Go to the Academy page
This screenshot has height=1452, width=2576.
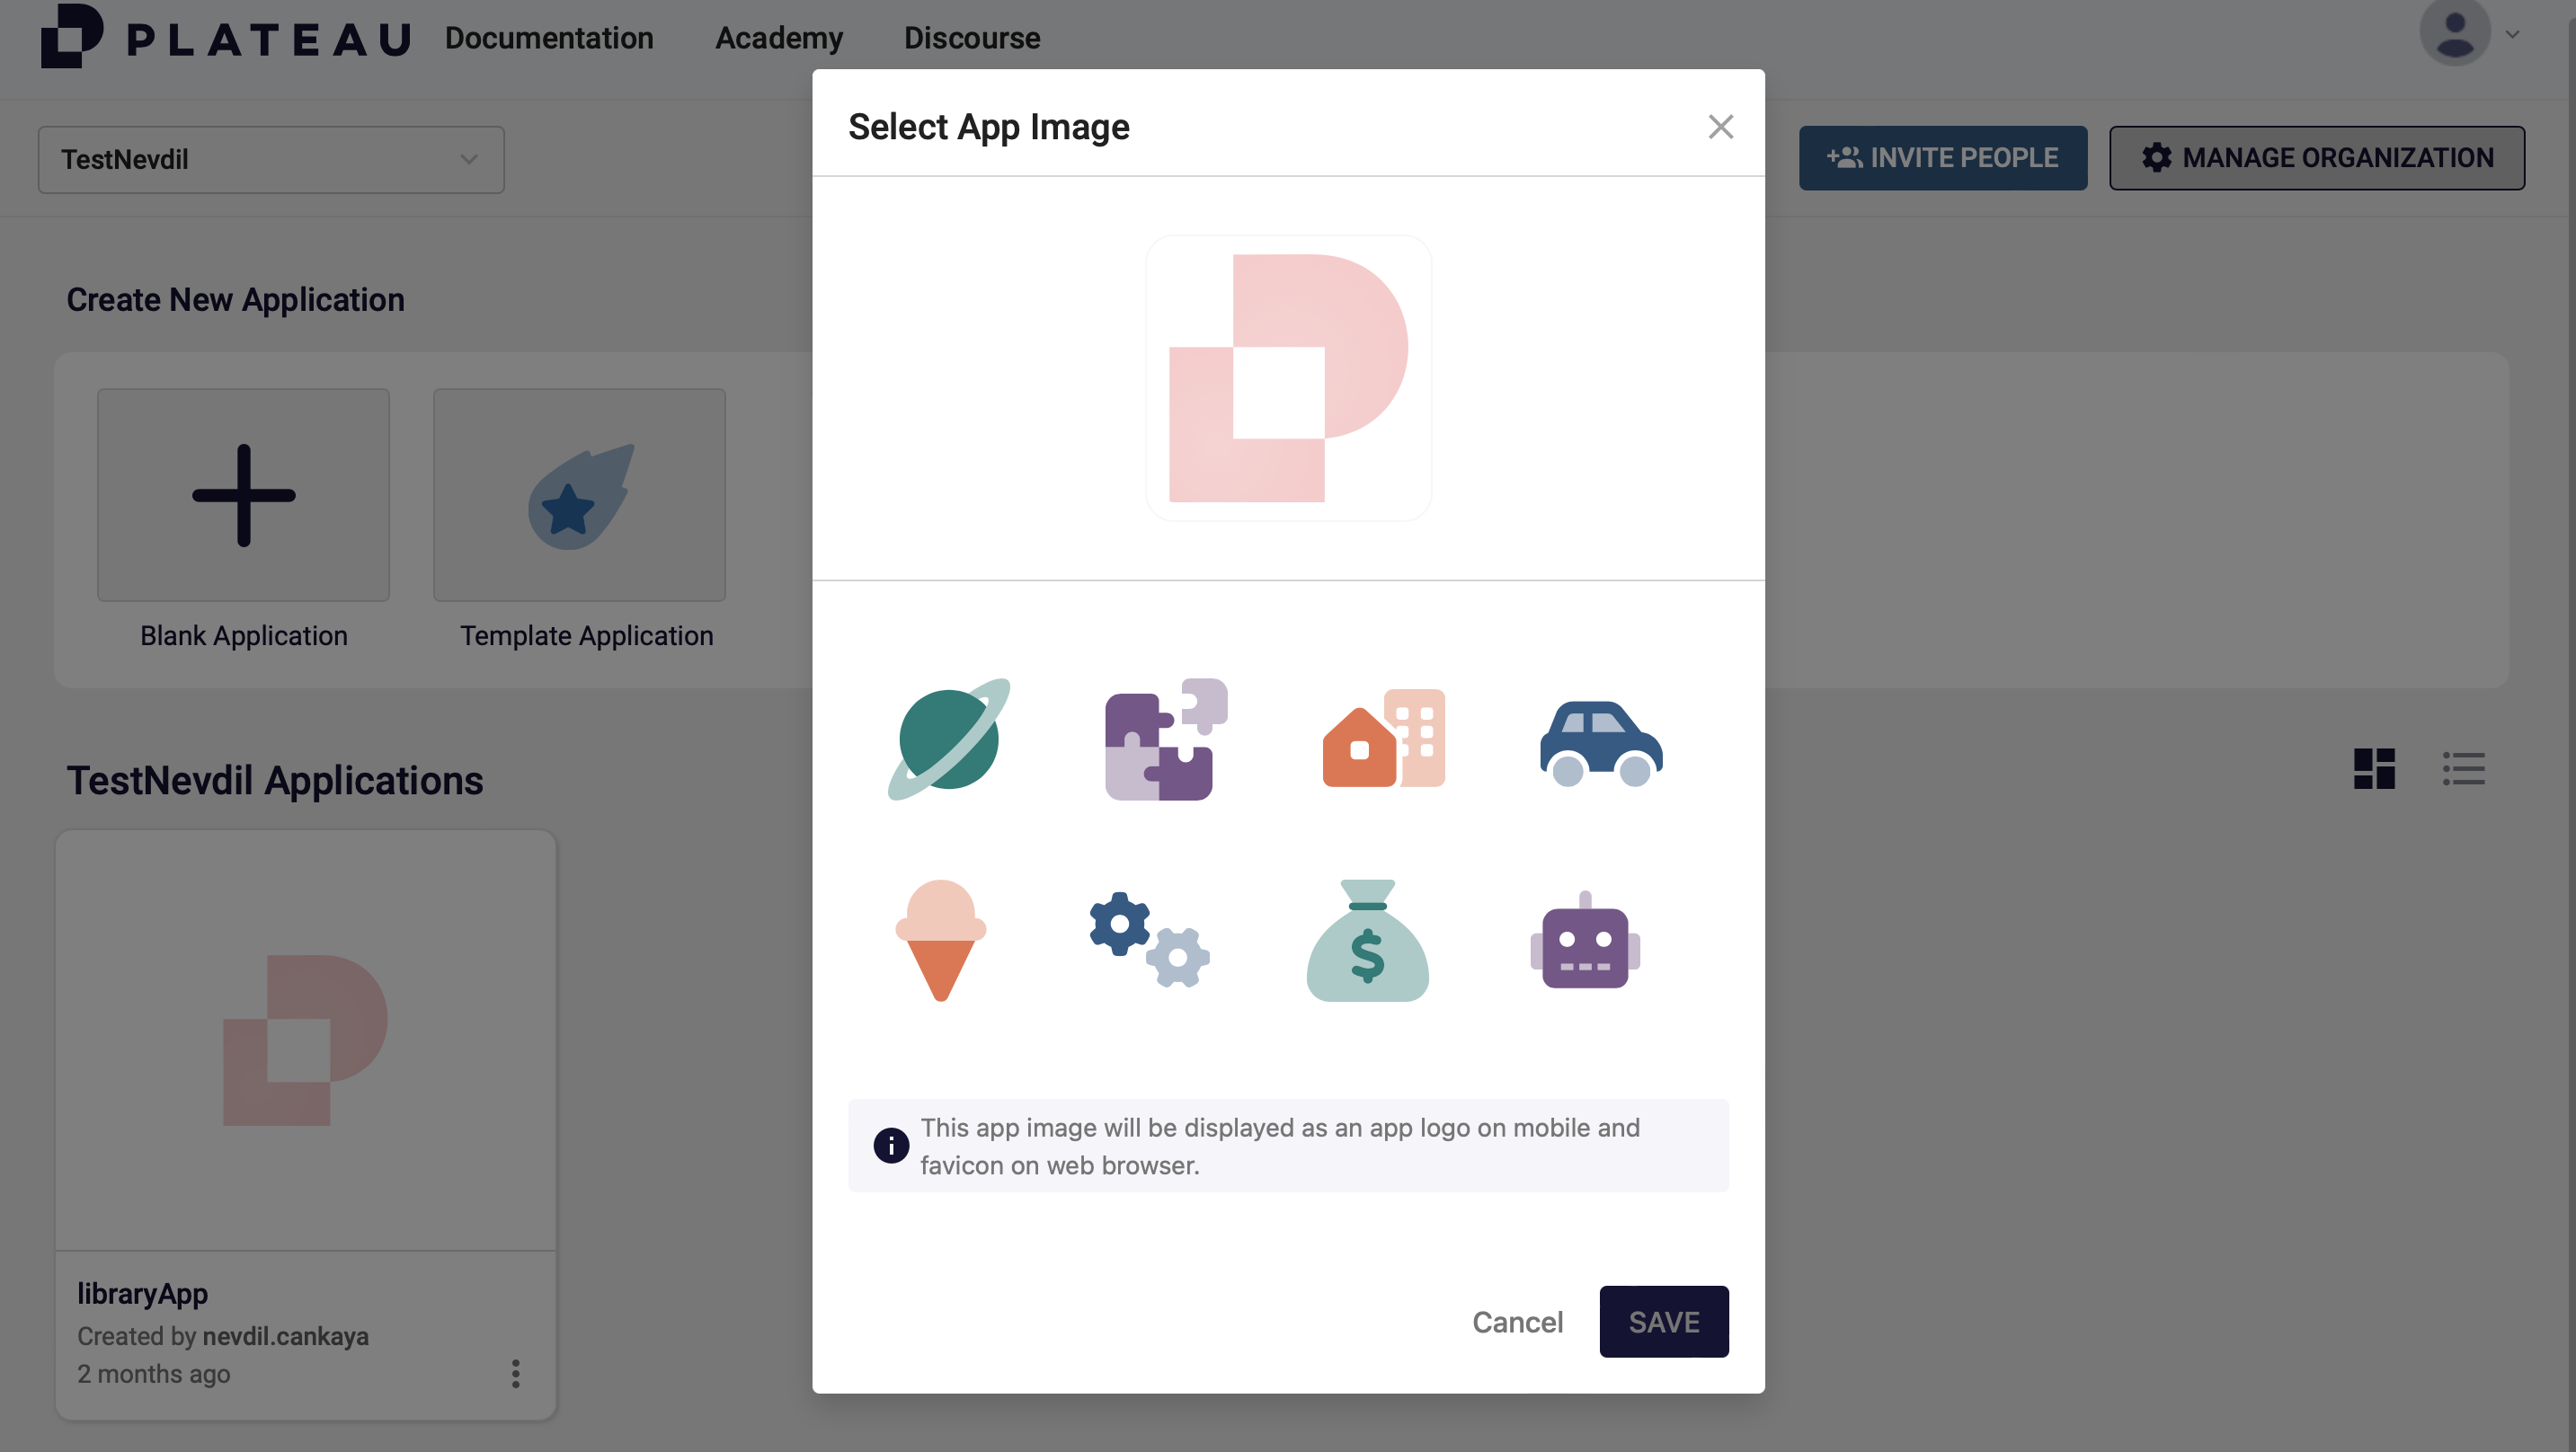(778, 38)
